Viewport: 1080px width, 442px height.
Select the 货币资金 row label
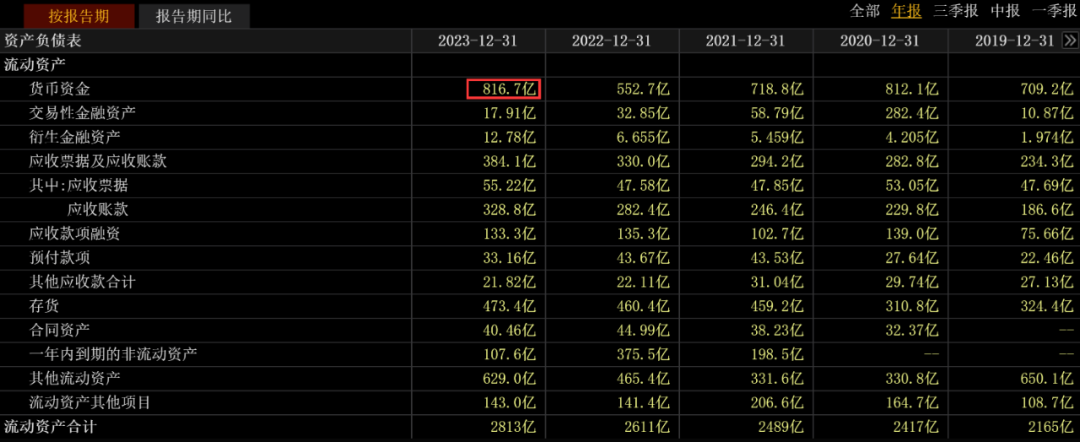click(60, 89)
